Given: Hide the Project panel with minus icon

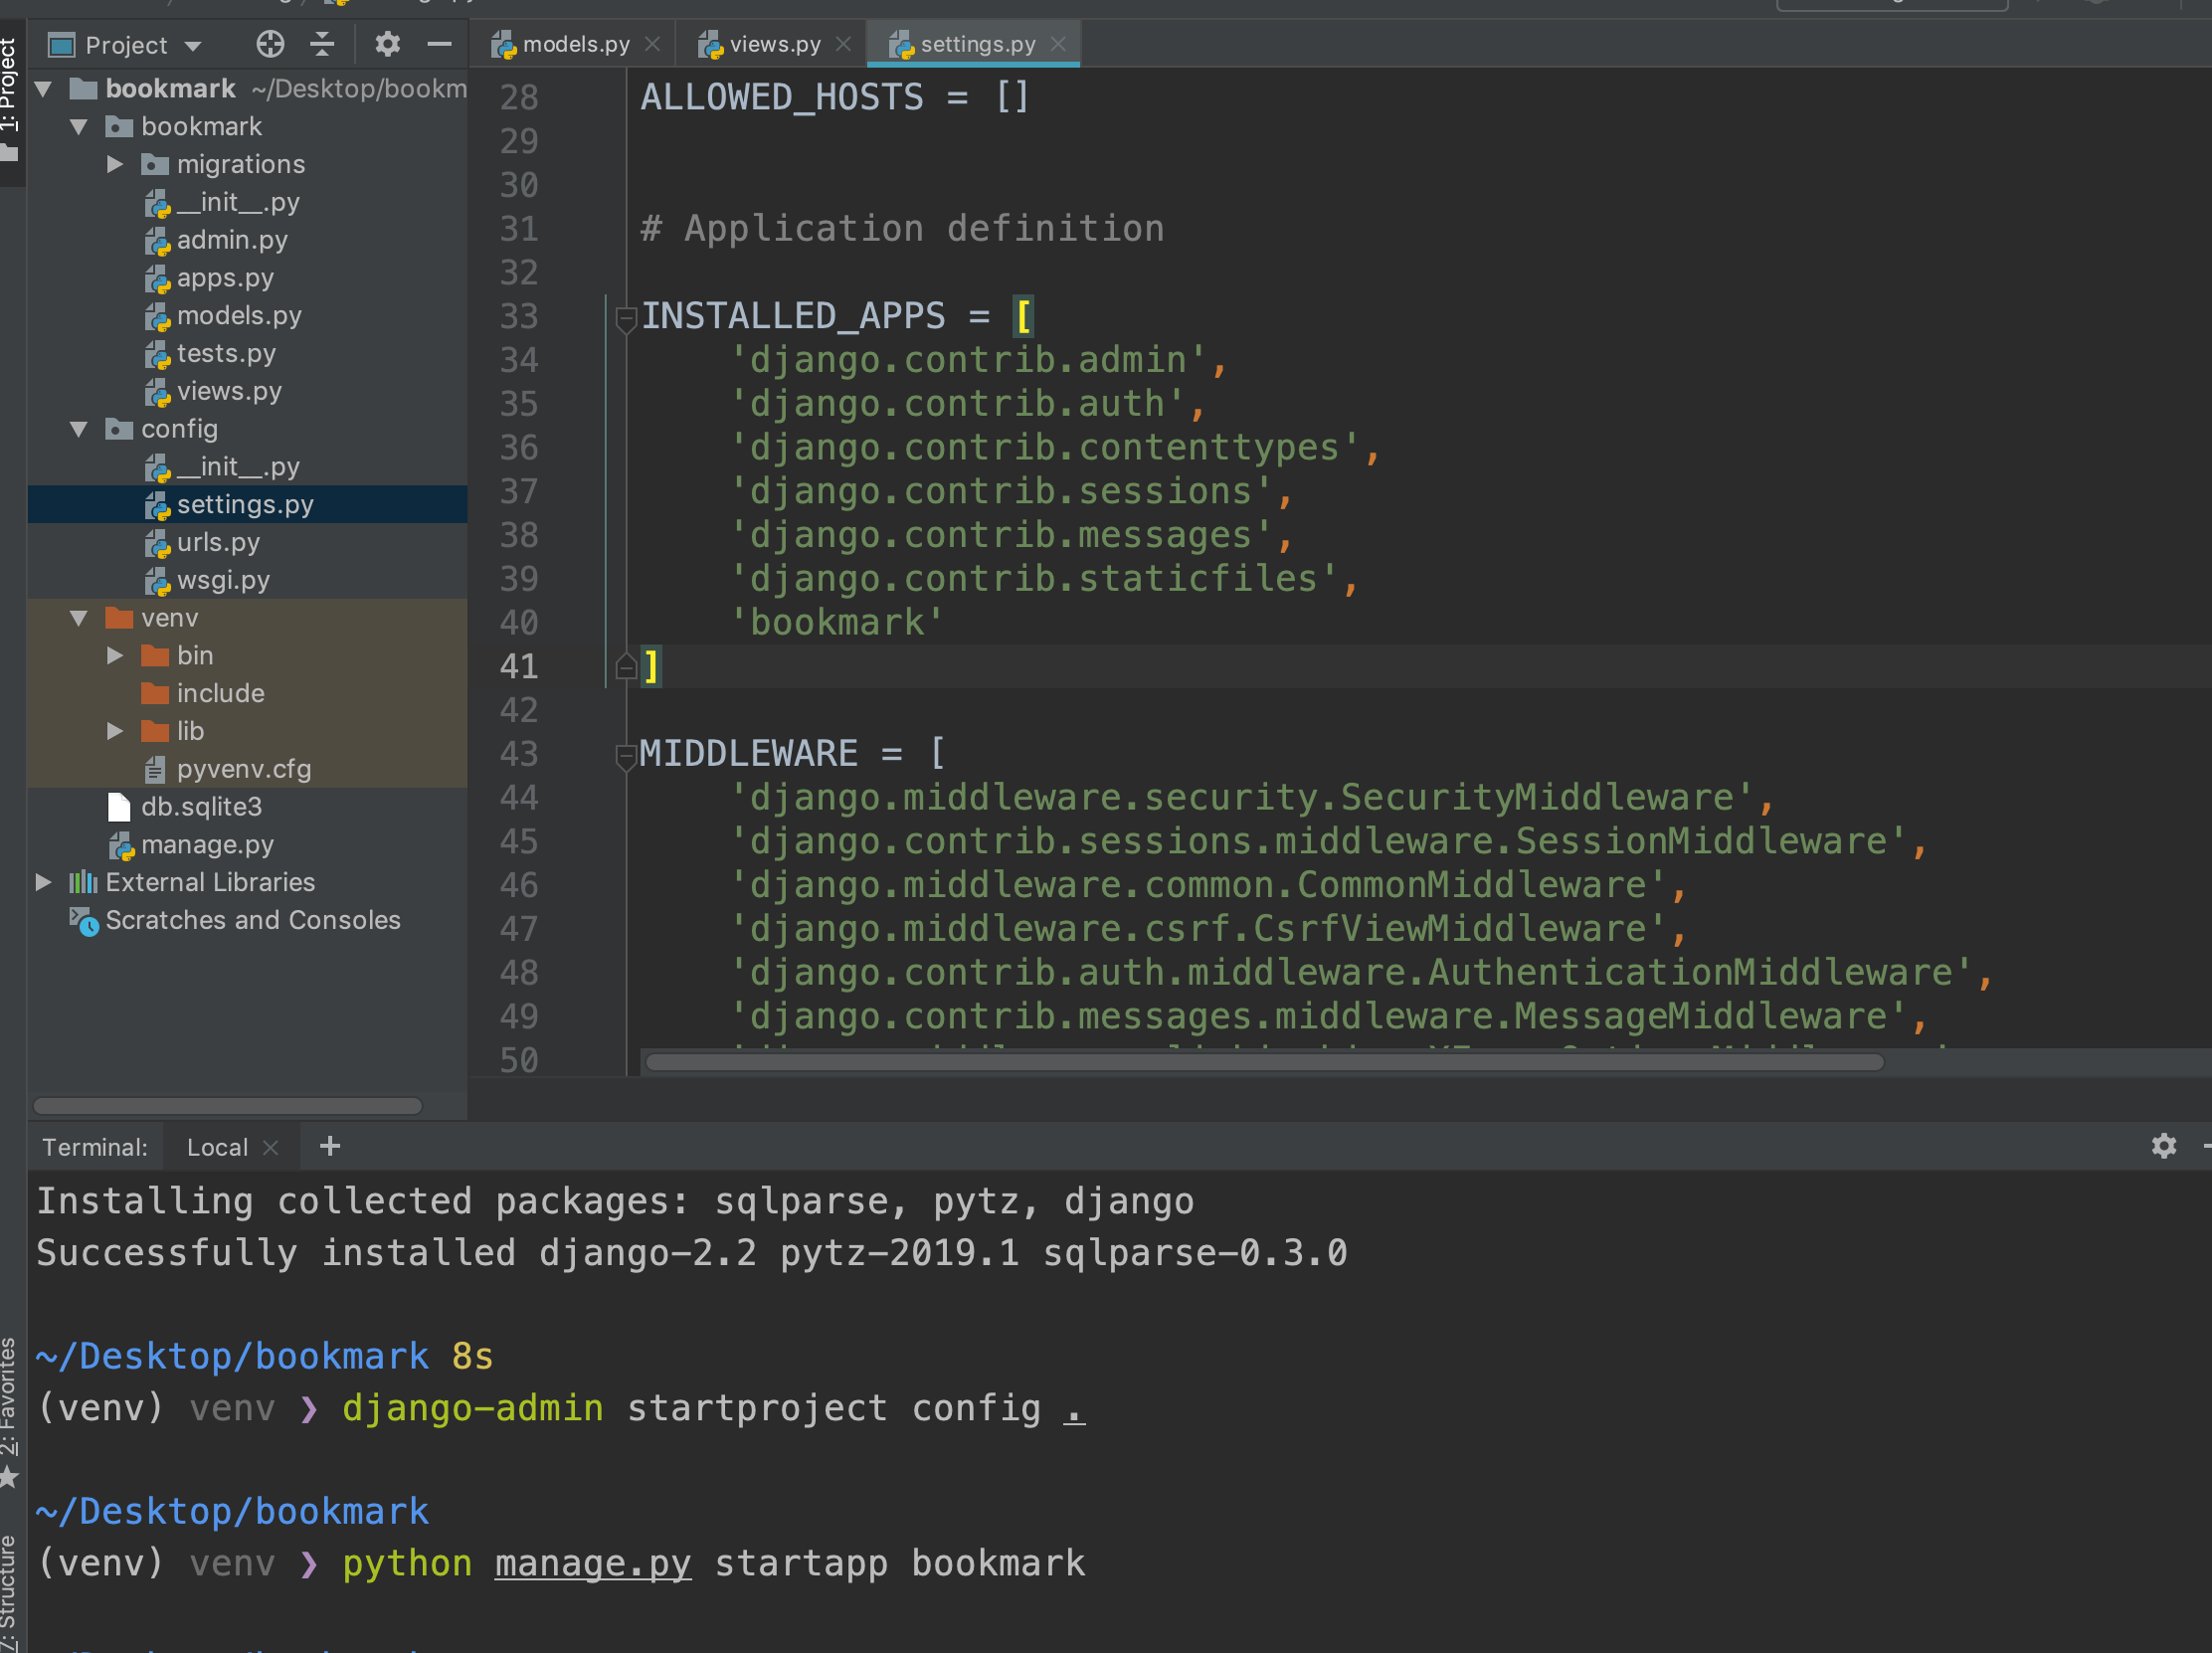Looking at the screenshot, I should 440,44.
